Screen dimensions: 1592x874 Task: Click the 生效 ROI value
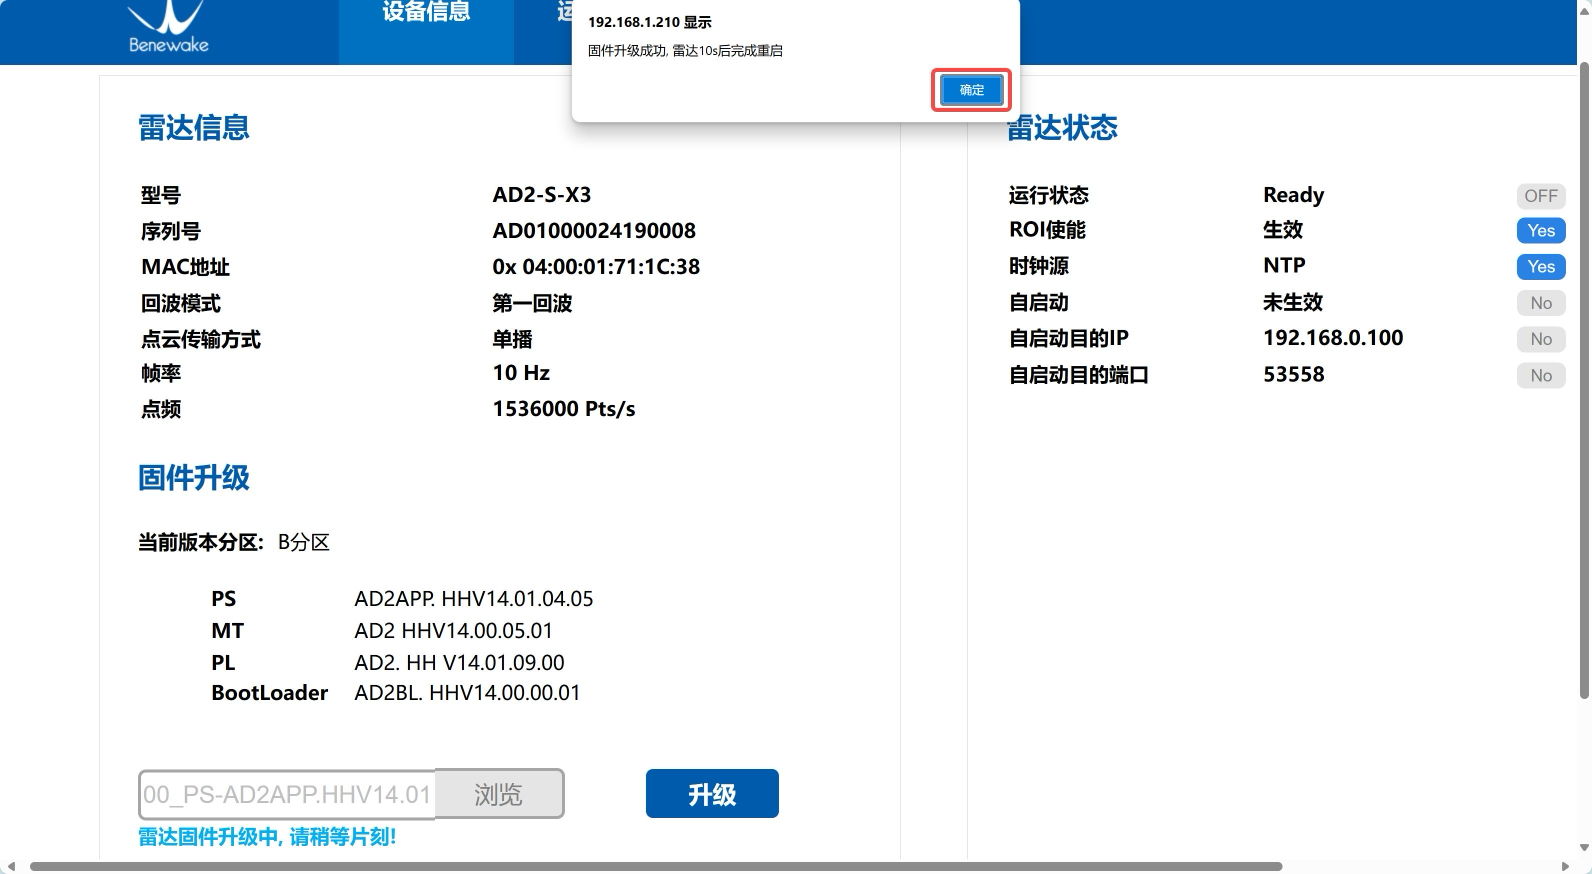pyautogui.click(x=1283, y=230)
